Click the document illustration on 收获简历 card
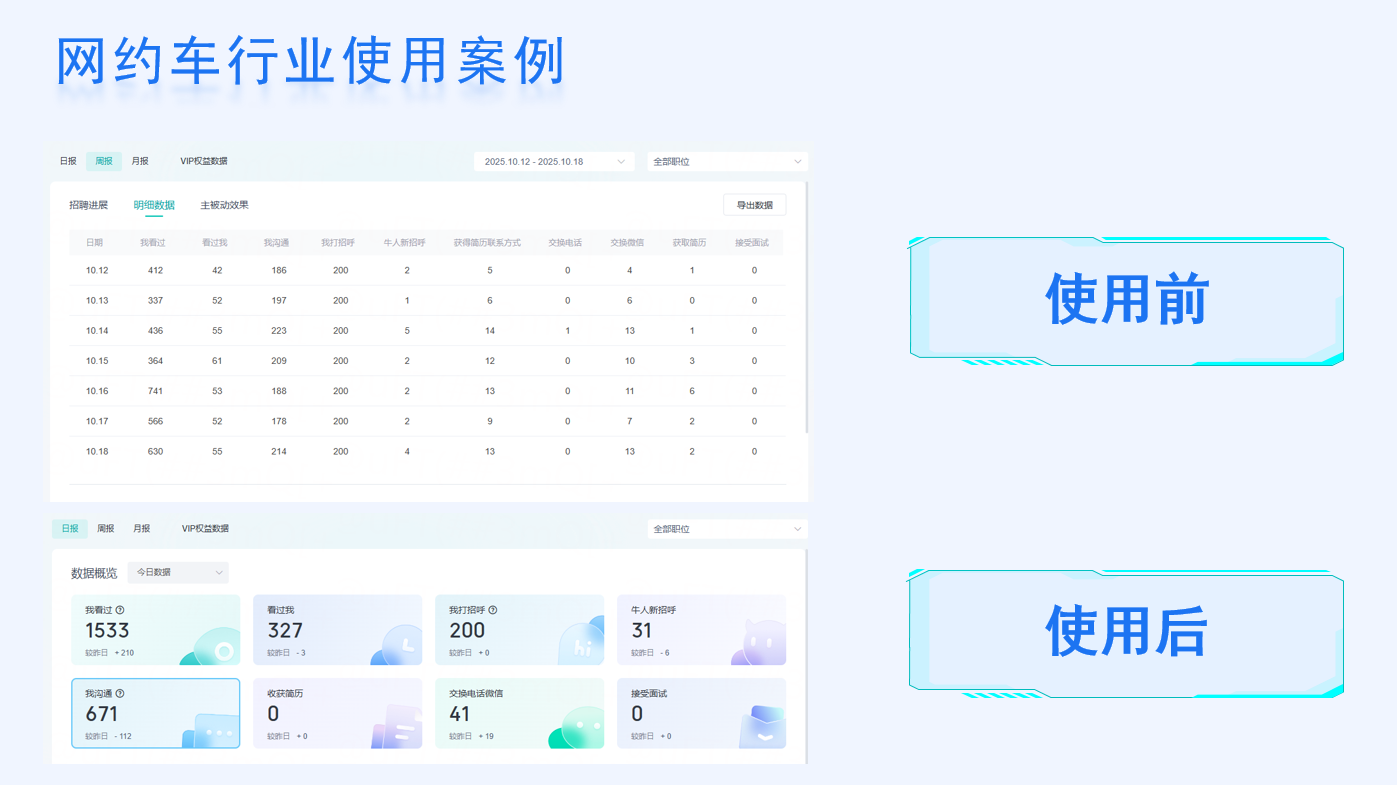The image size is (1397, 785). pos(397,727)
